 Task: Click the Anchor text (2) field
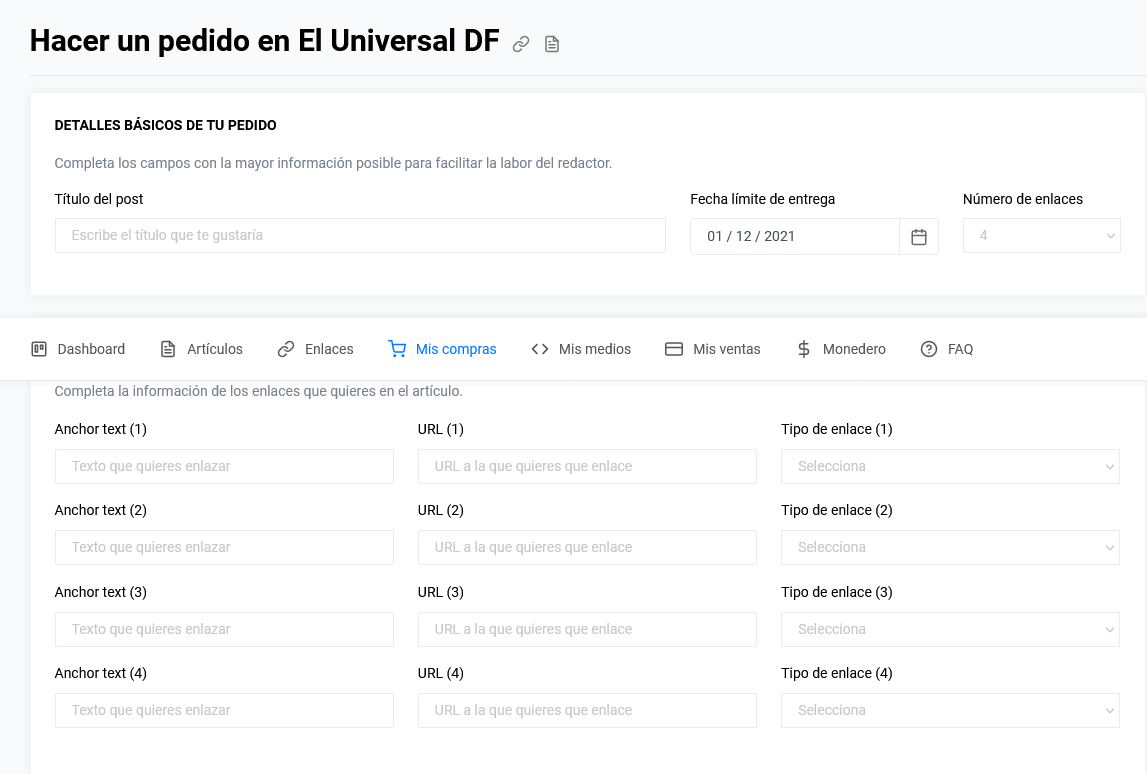224,547
